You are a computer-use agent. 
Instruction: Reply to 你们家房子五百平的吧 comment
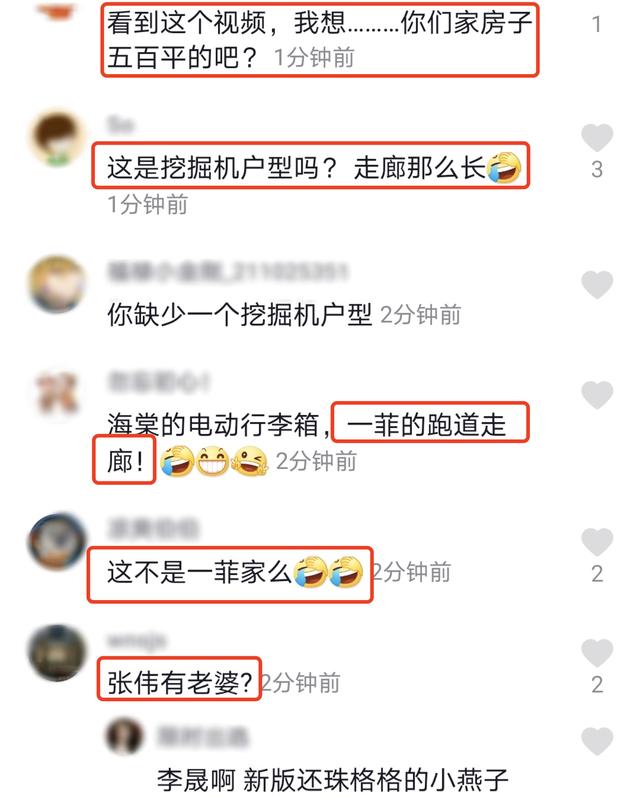[319, 40]
